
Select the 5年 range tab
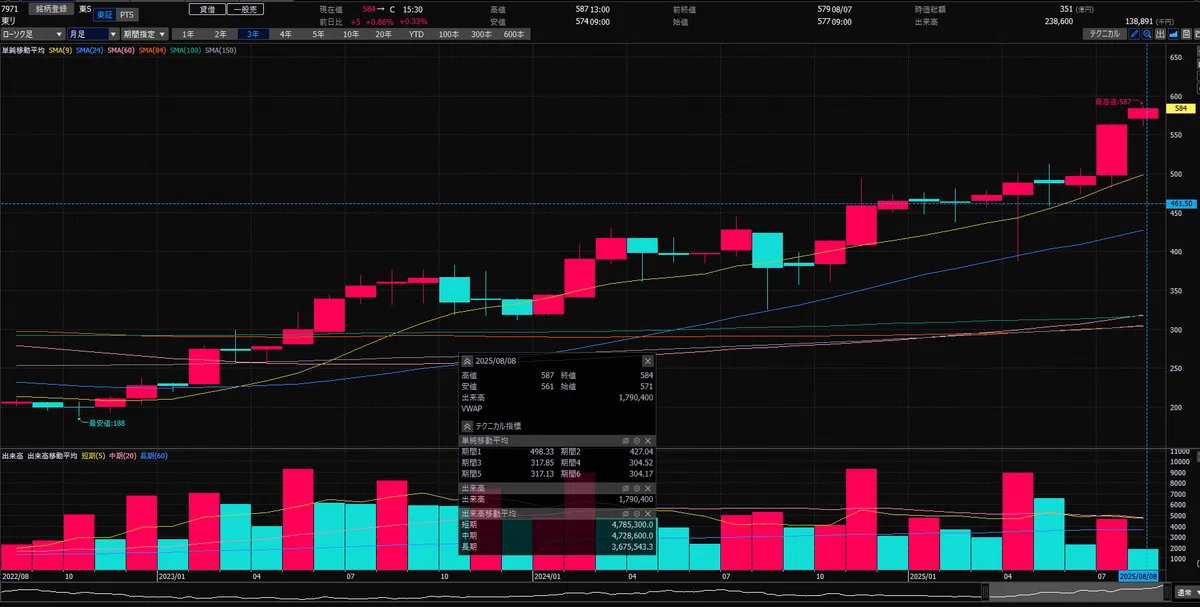coord(318,34)
